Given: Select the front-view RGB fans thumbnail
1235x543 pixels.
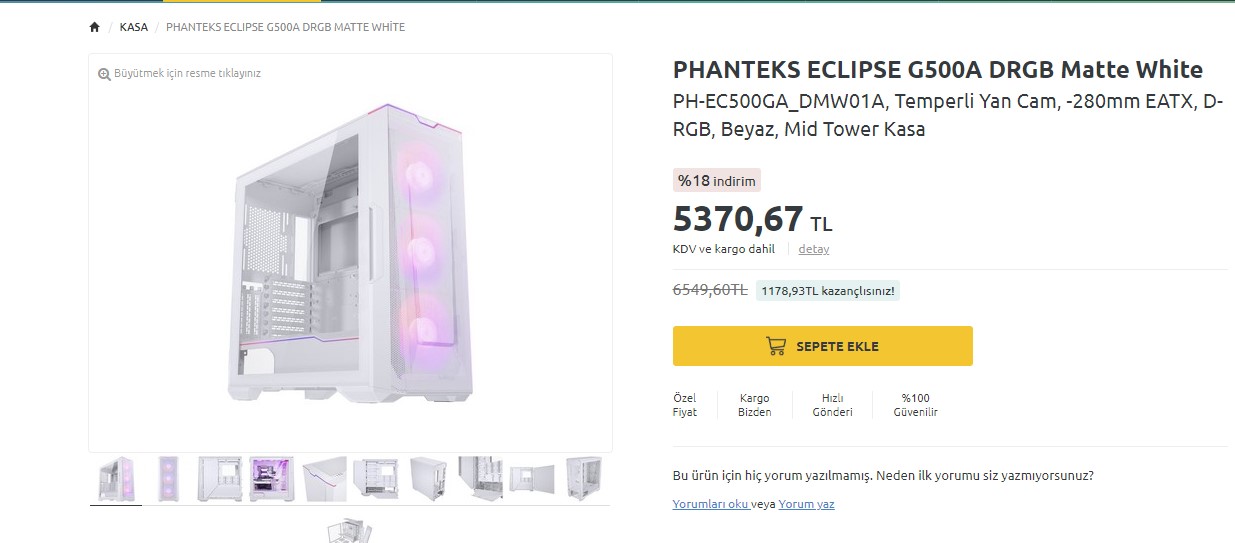Looking at the screenshot, I should (x=168, y=479).
